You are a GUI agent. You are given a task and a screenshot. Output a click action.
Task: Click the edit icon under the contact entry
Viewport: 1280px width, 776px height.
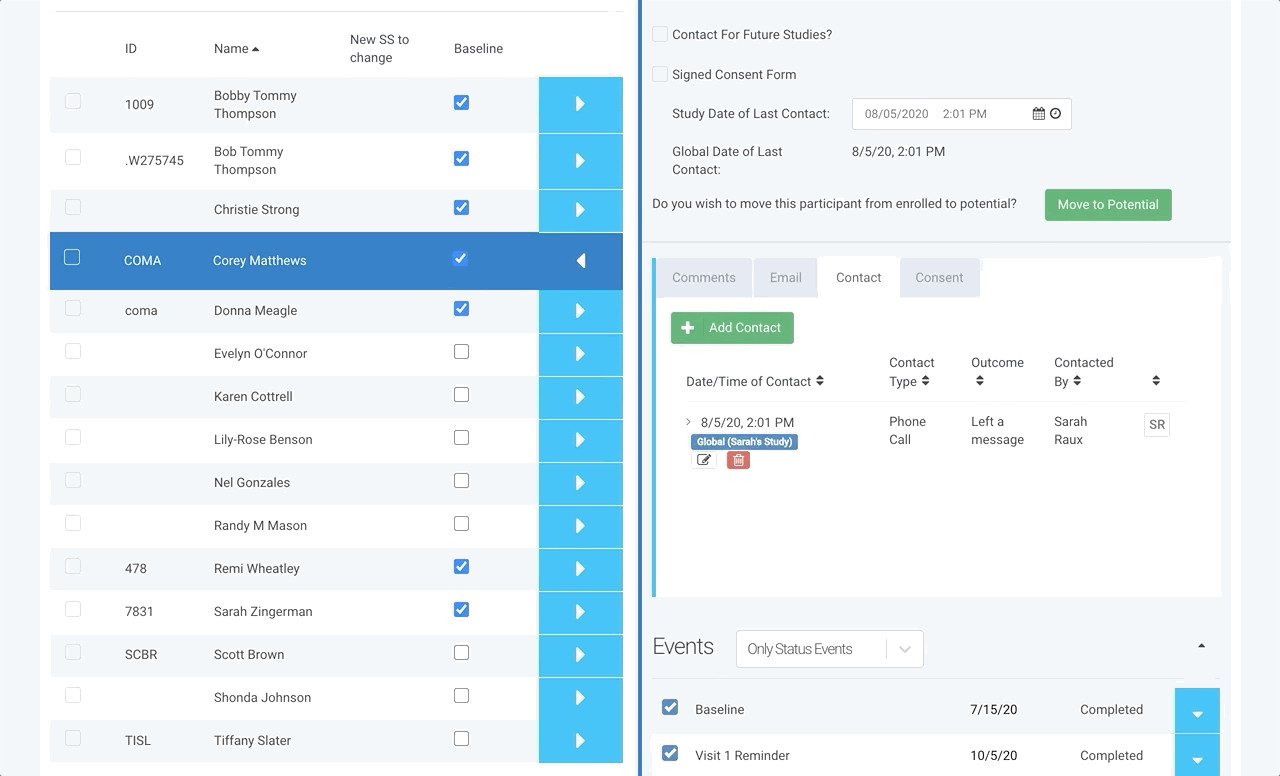click(704, 460)
